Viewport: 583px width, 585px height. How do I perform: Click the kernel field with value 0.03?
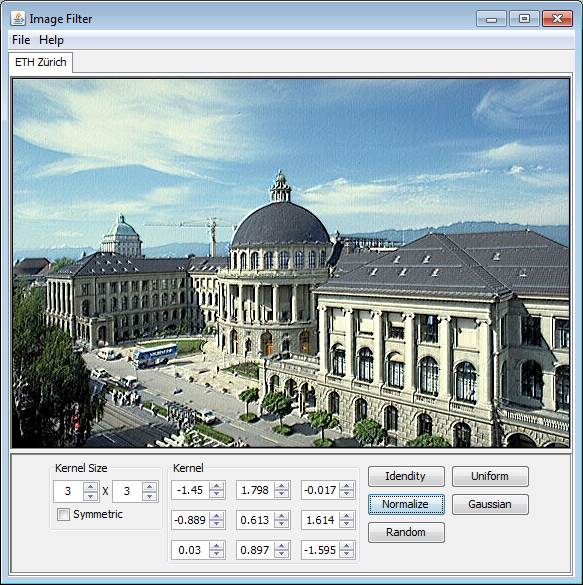click(190, 550)
